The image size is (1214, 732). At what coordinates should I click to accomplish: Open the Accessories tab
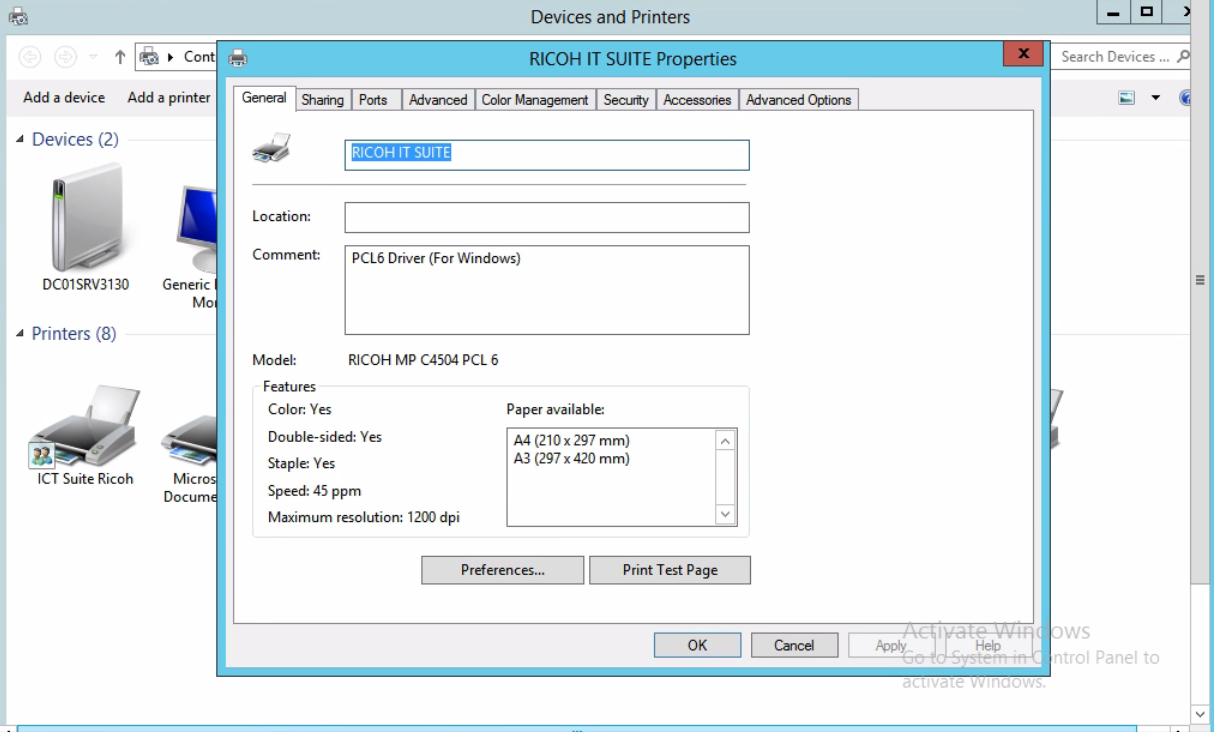point(697,100)
